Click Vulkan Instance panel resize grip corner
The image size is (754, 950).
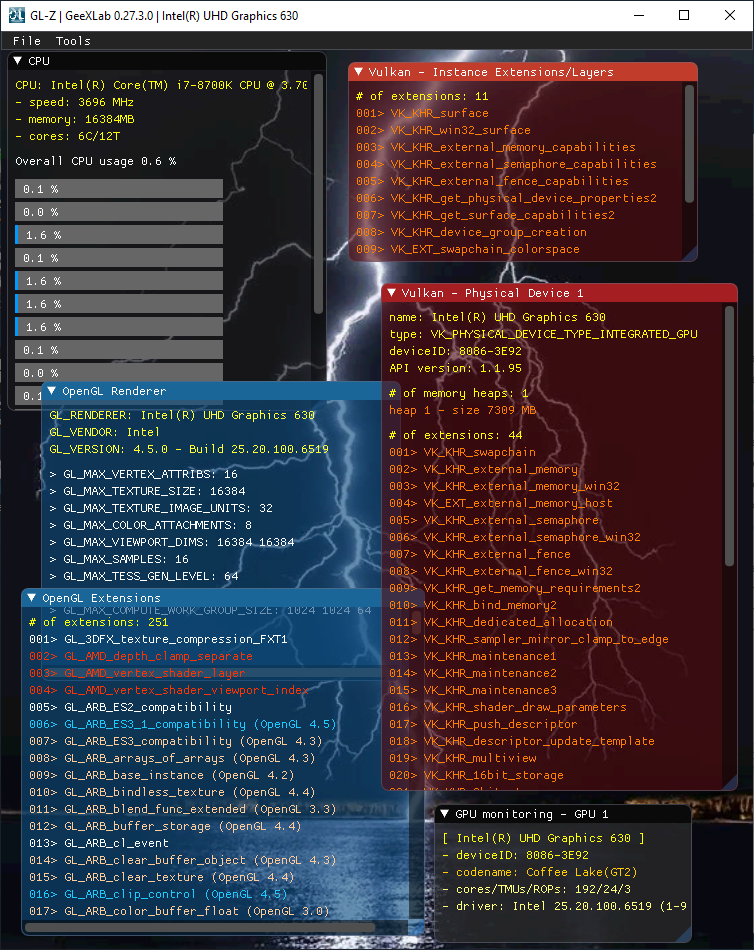click(x=690, y=254)
